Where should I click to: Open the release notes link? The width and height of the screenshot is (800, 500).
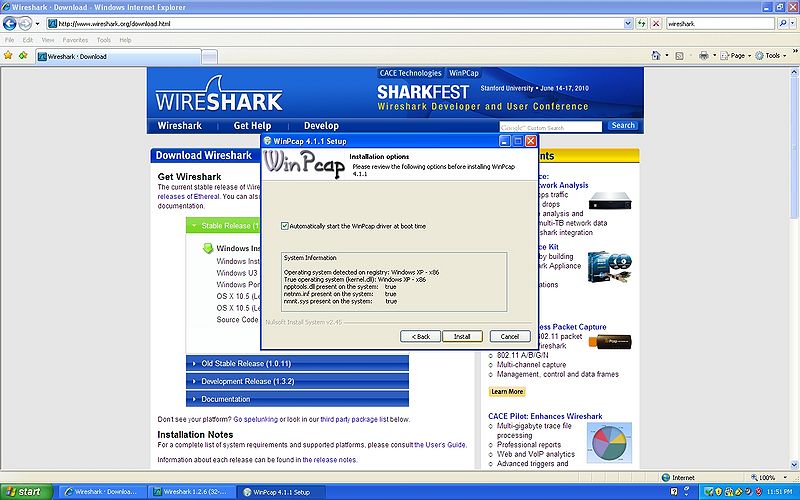(x=329, y=460)
